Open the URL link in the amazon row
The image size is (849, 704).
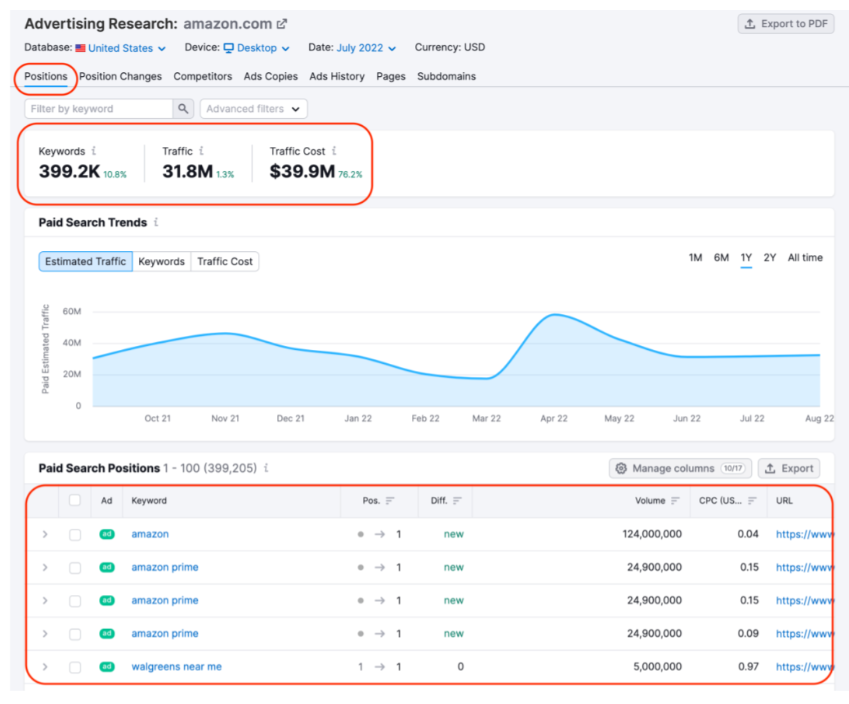point(804,534)
